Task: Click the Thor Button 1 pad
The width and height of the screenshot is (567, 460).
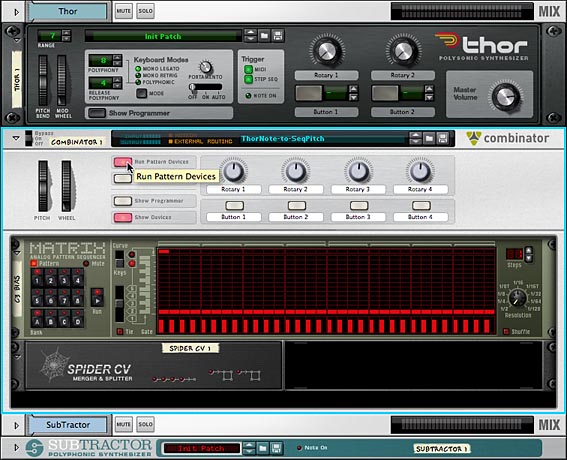Action: pos(308,93)
